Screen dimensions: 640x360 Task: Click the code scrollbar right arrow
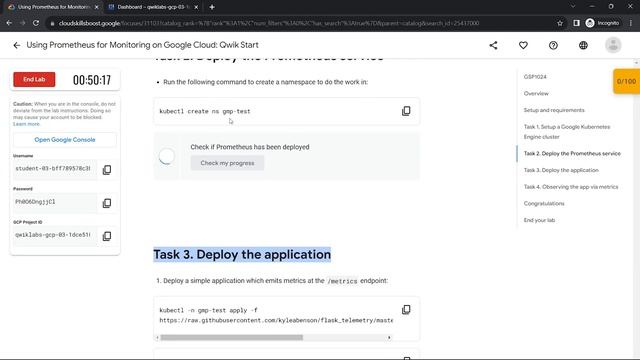point(389,338)
